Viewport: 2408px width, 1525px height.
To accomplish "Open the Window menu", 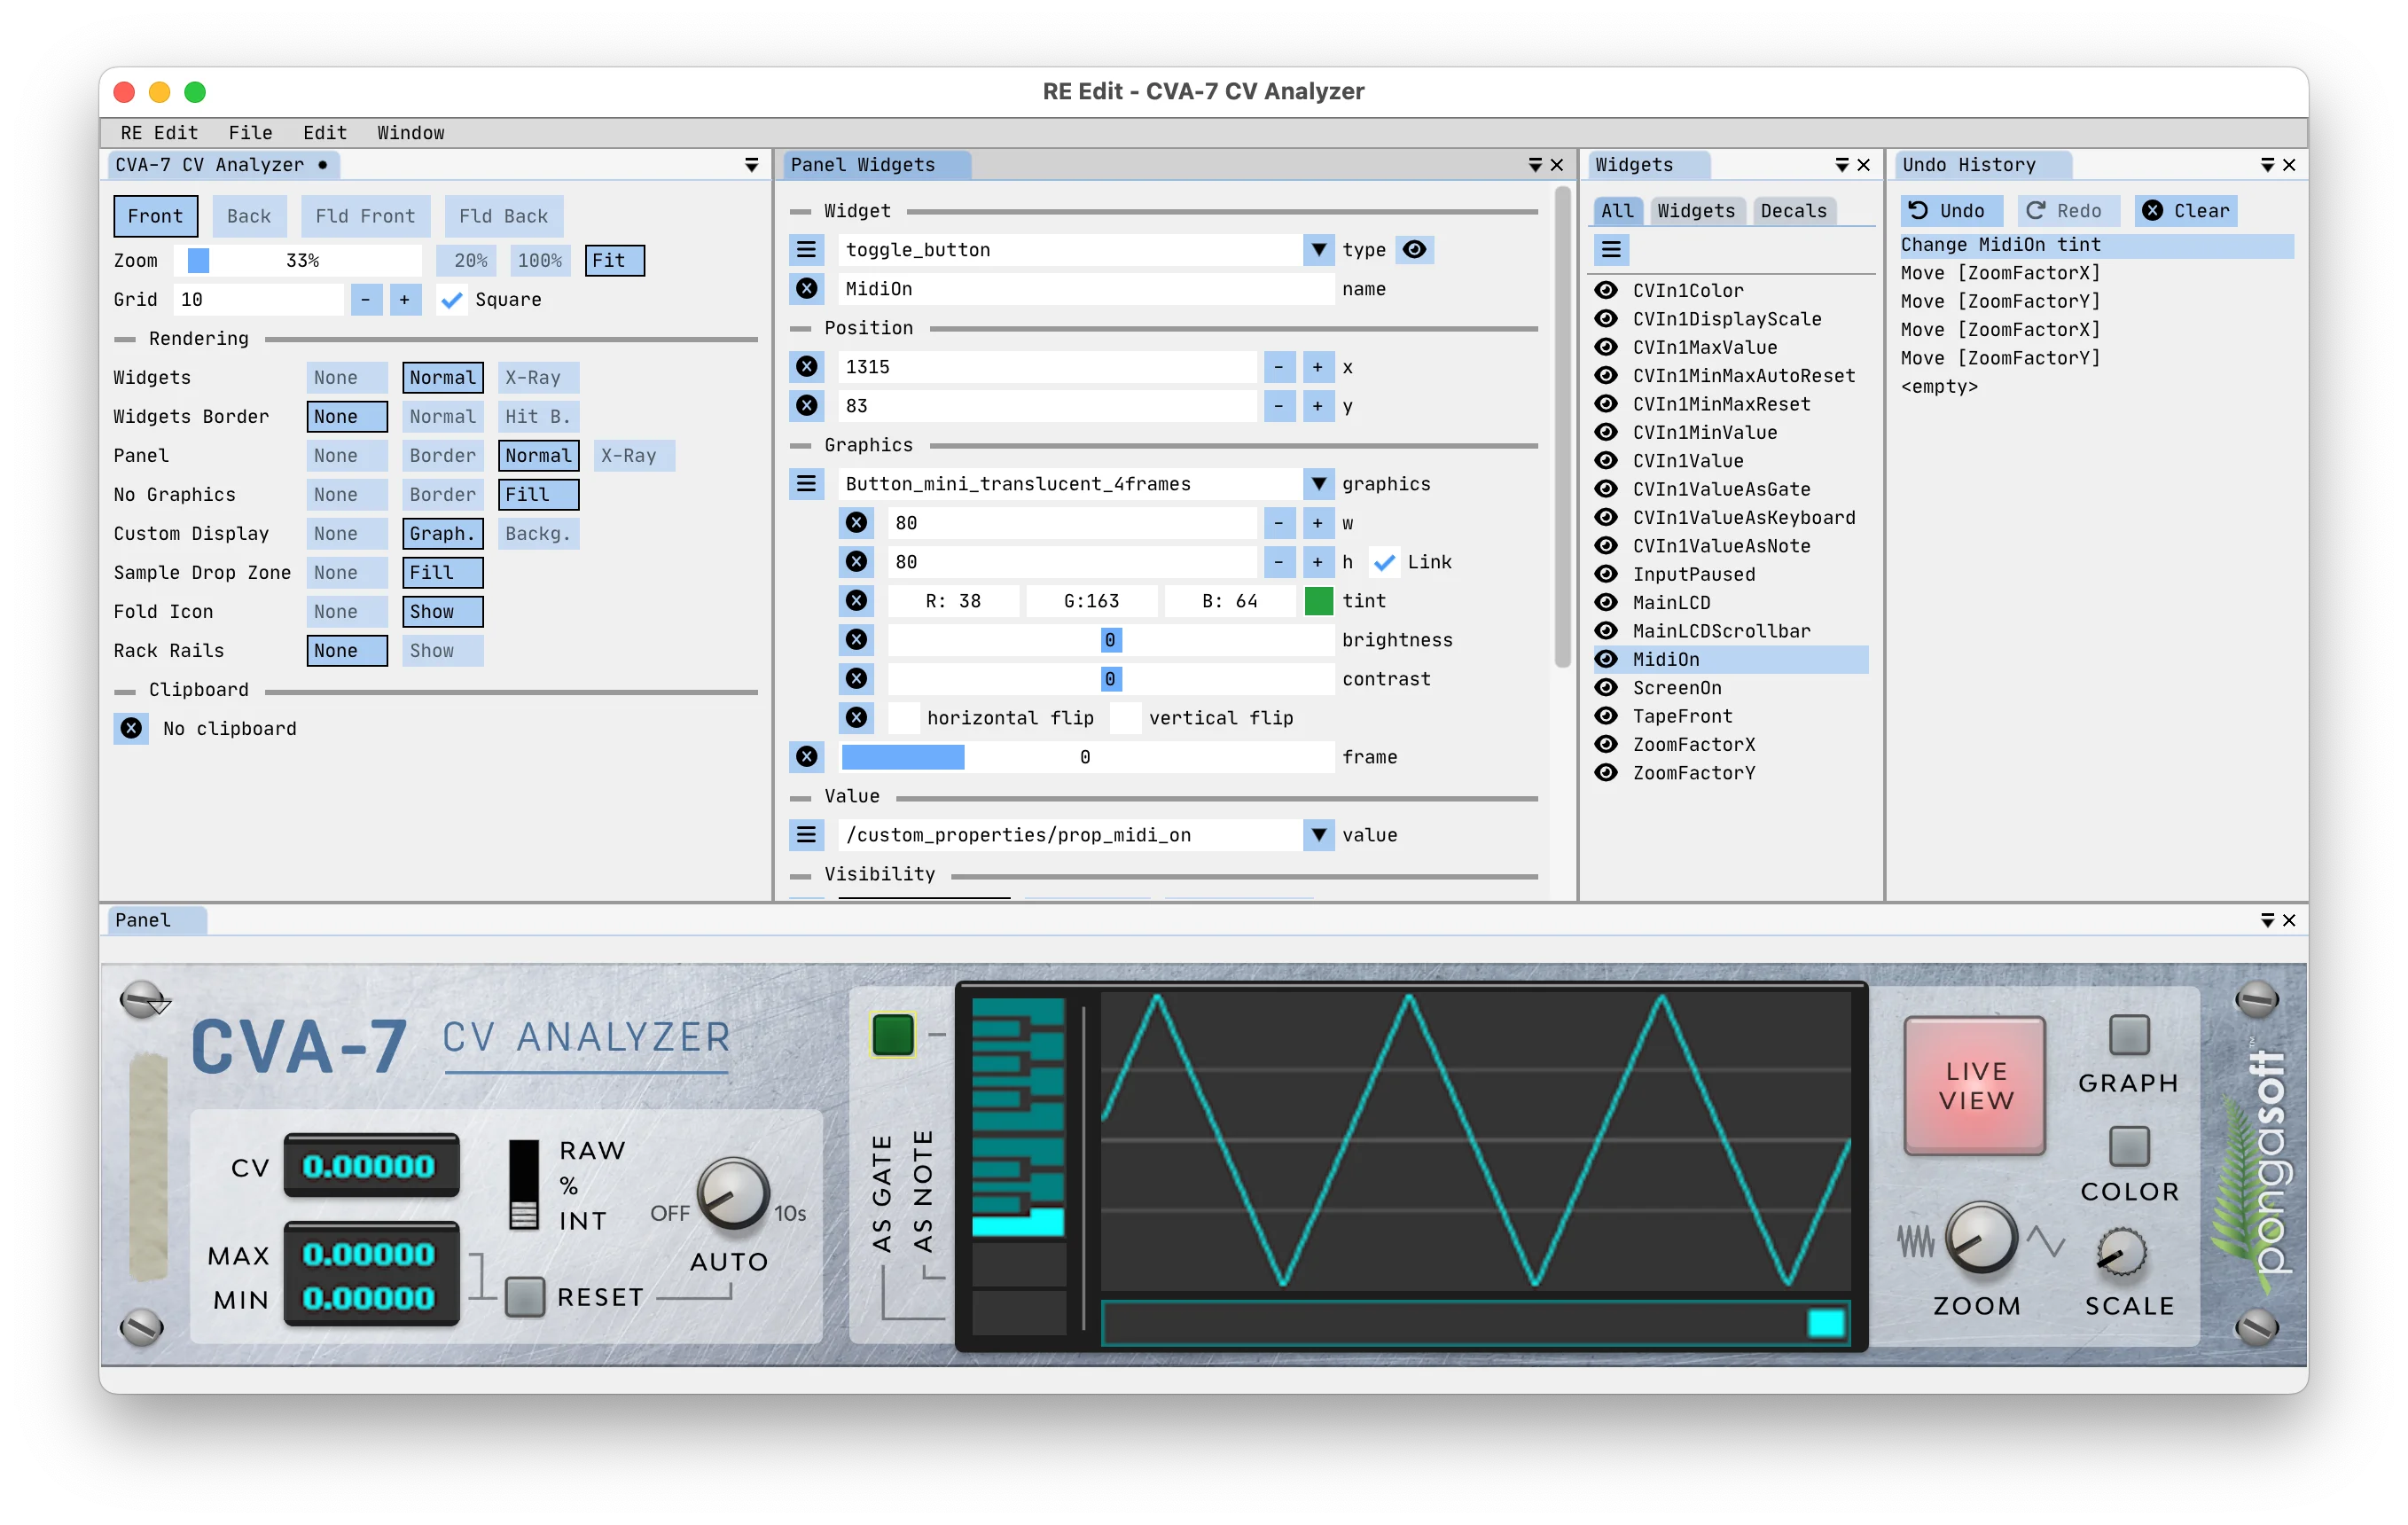I will pyautogui.click(x=411, y=133).
